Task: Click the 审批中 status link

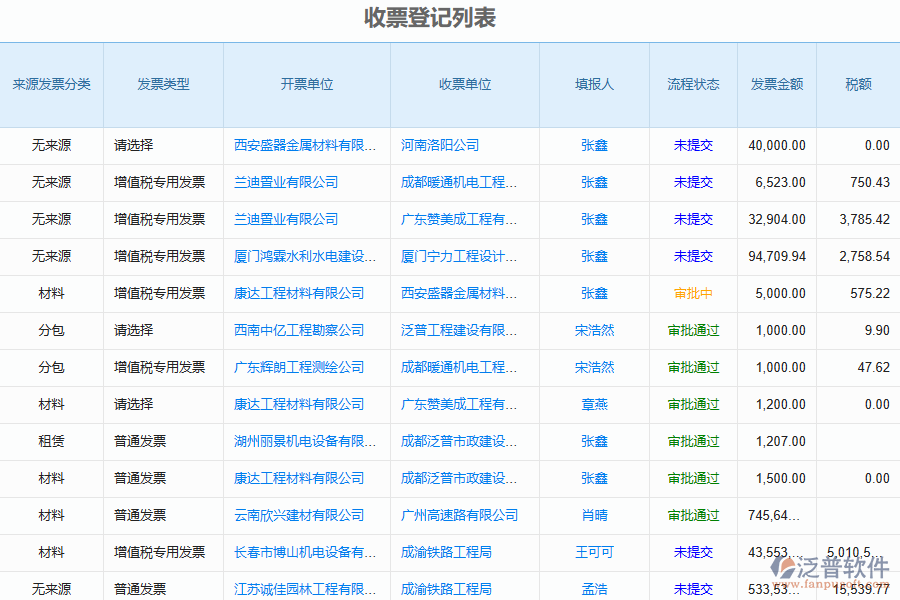Action: click(x=693, y=293)
